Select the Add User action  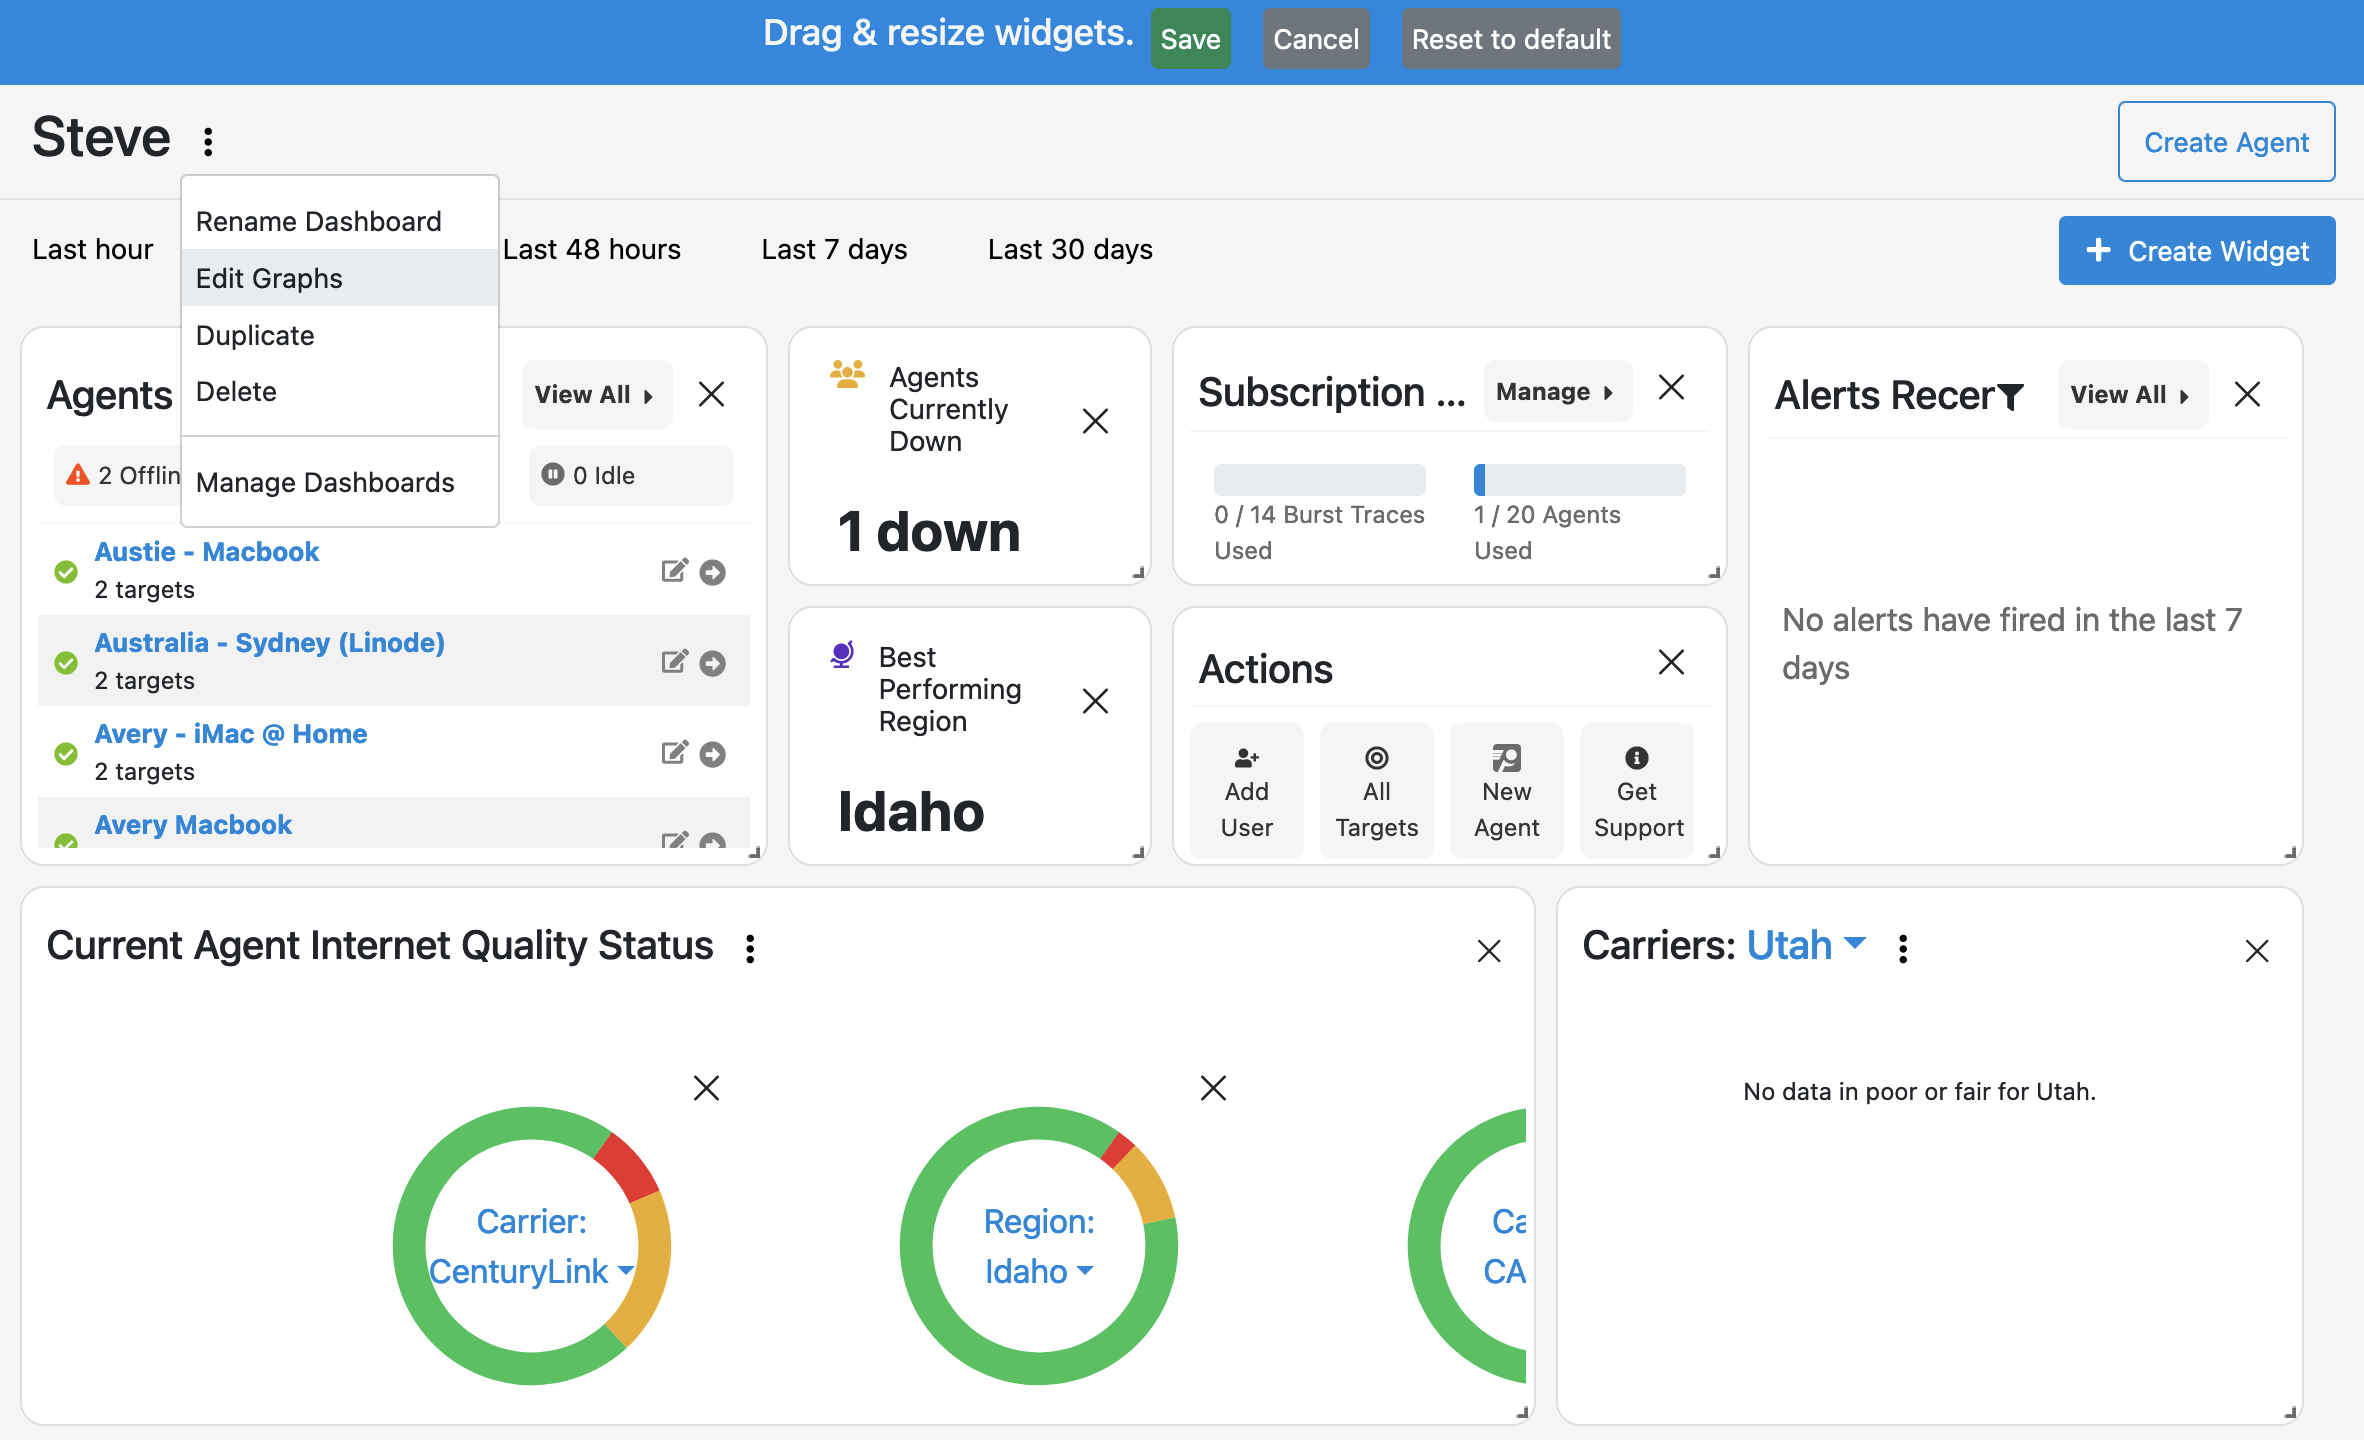pyautogui.click(x=1246, y=790)
